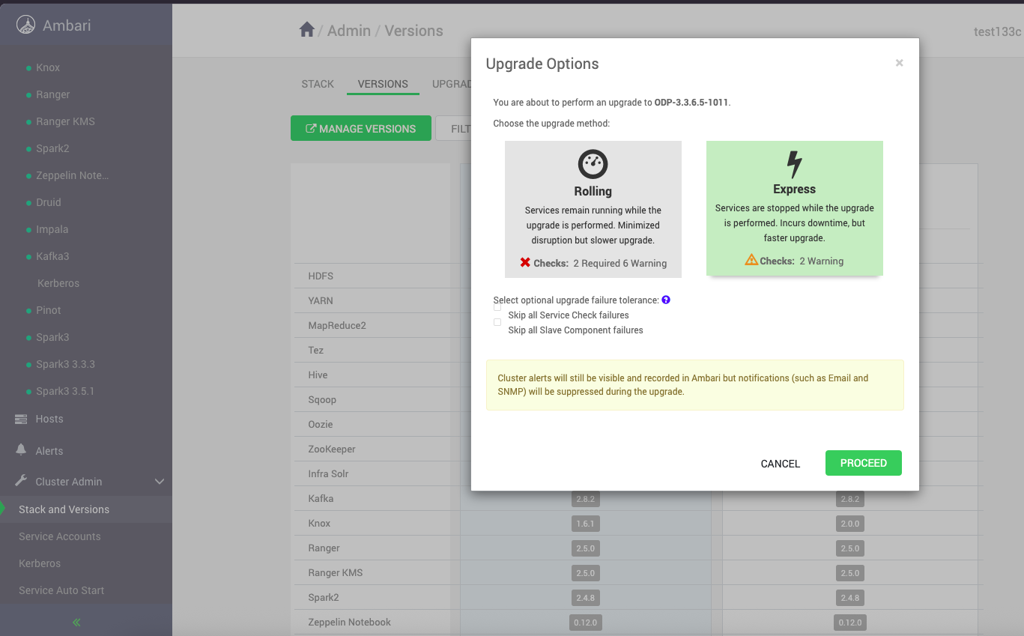Enable Skip all Slave Component failures
The width and height of the screenshot is (1024, 636).
497,322
